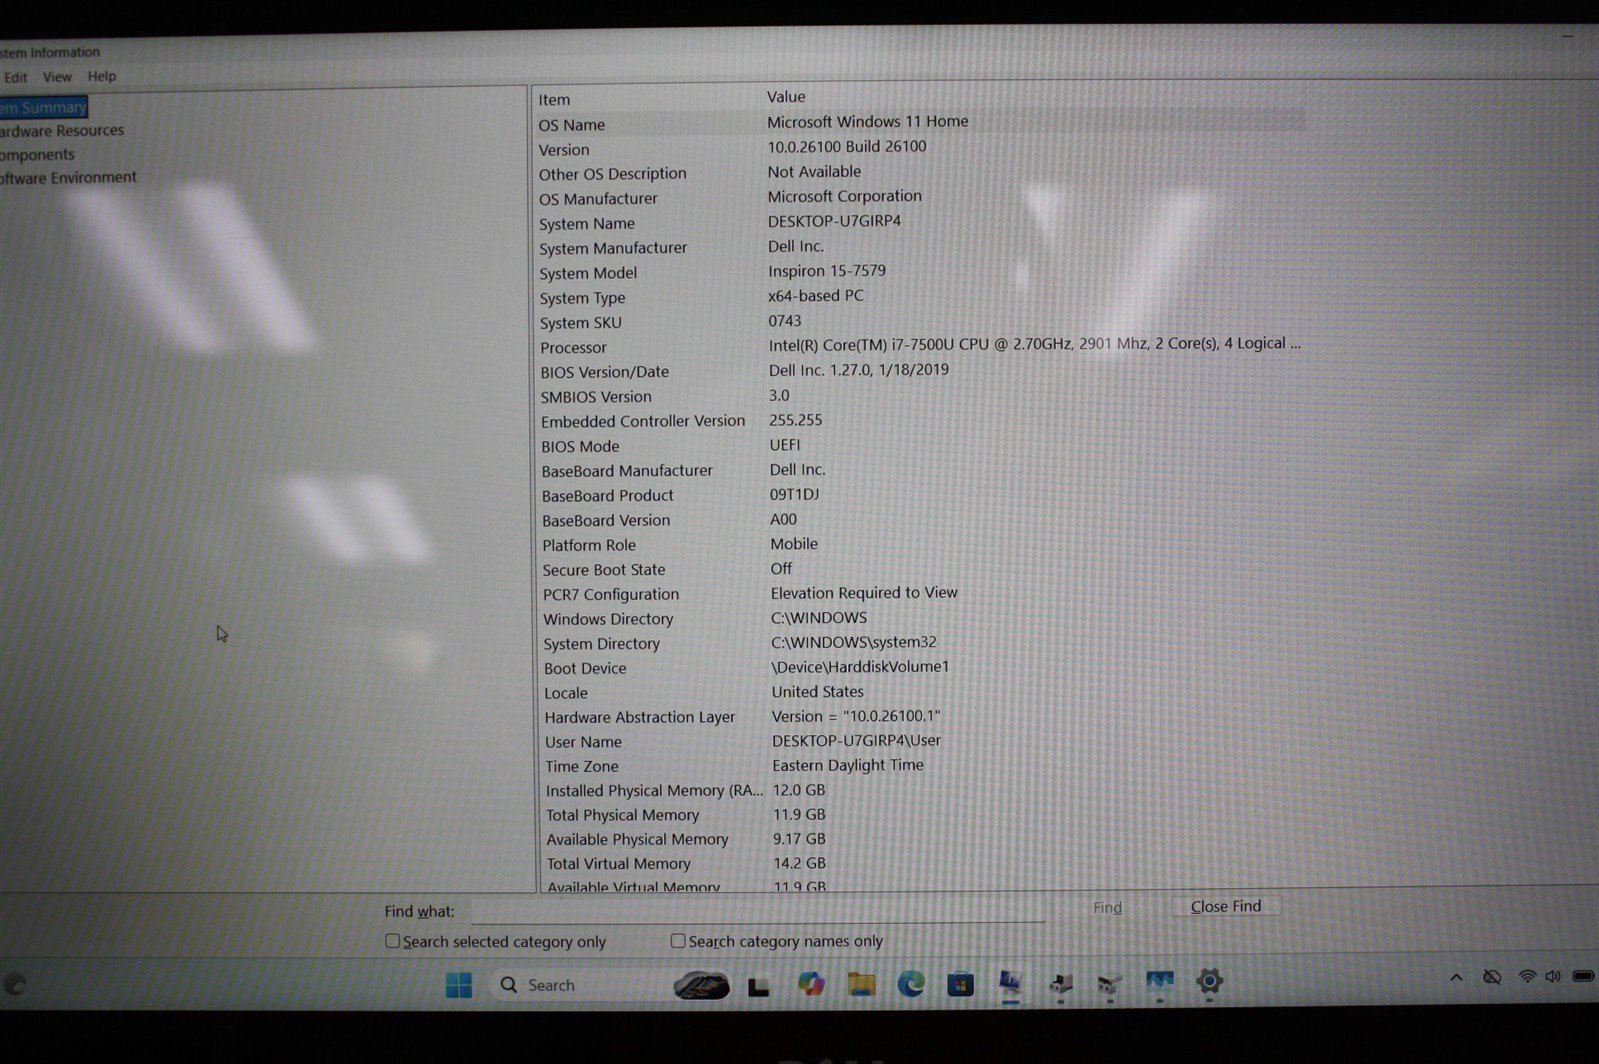
Task: Select System Directory value C:\WINDOWS\system32
Action: [x=853, y=642]
